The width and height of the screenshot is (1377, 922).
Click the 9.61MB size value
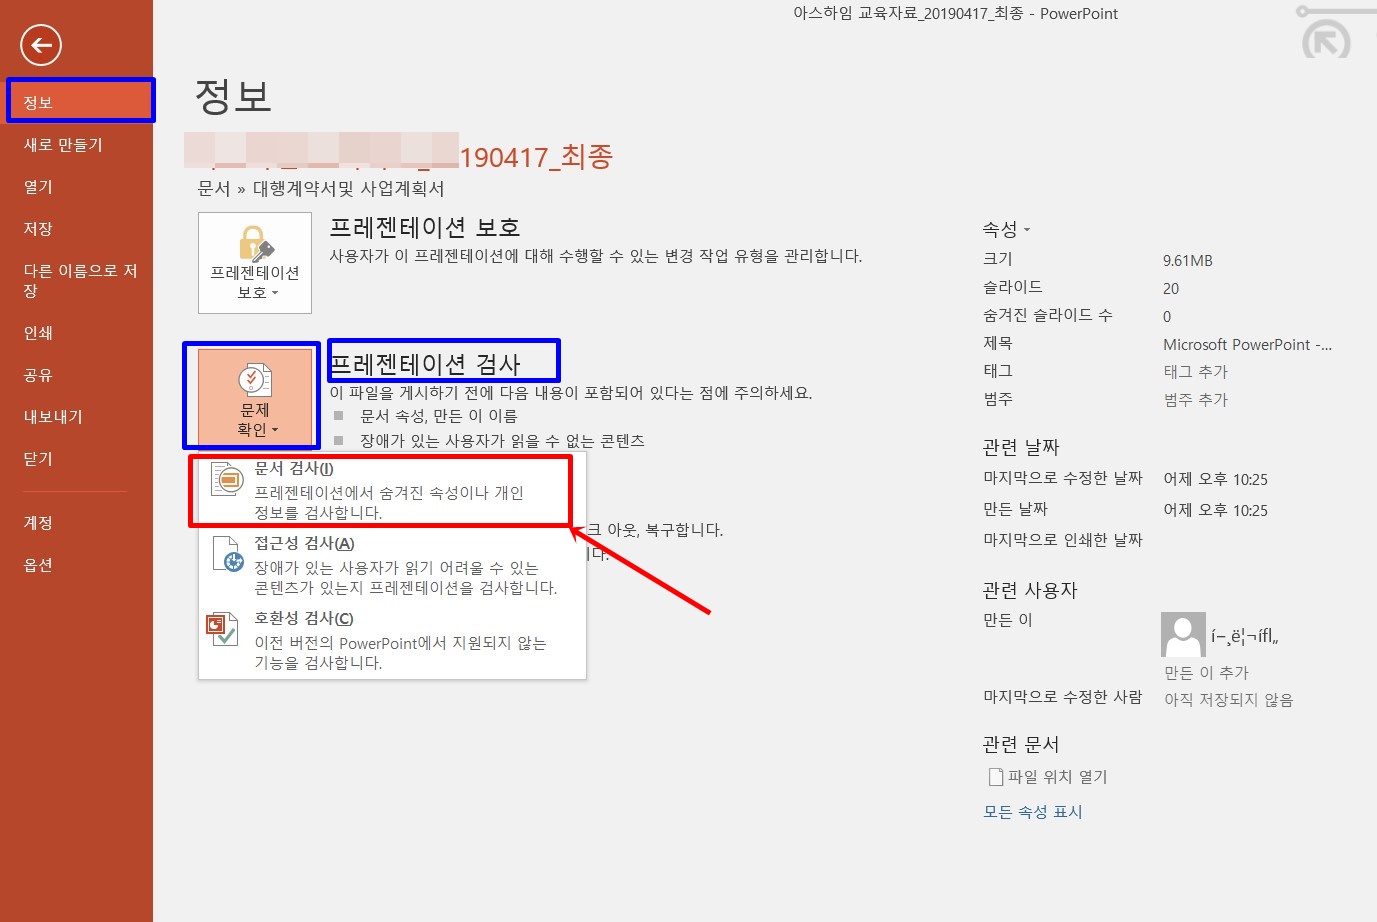click(x=1188, y=260)
